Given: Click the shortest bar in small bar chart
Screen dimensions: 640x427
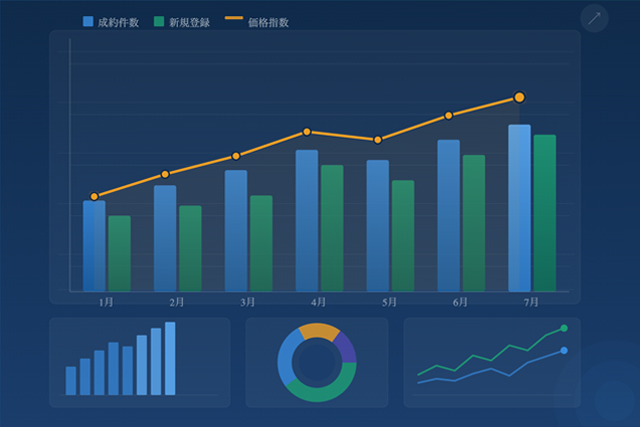Looking at the screenshot, I should [71, 381].
